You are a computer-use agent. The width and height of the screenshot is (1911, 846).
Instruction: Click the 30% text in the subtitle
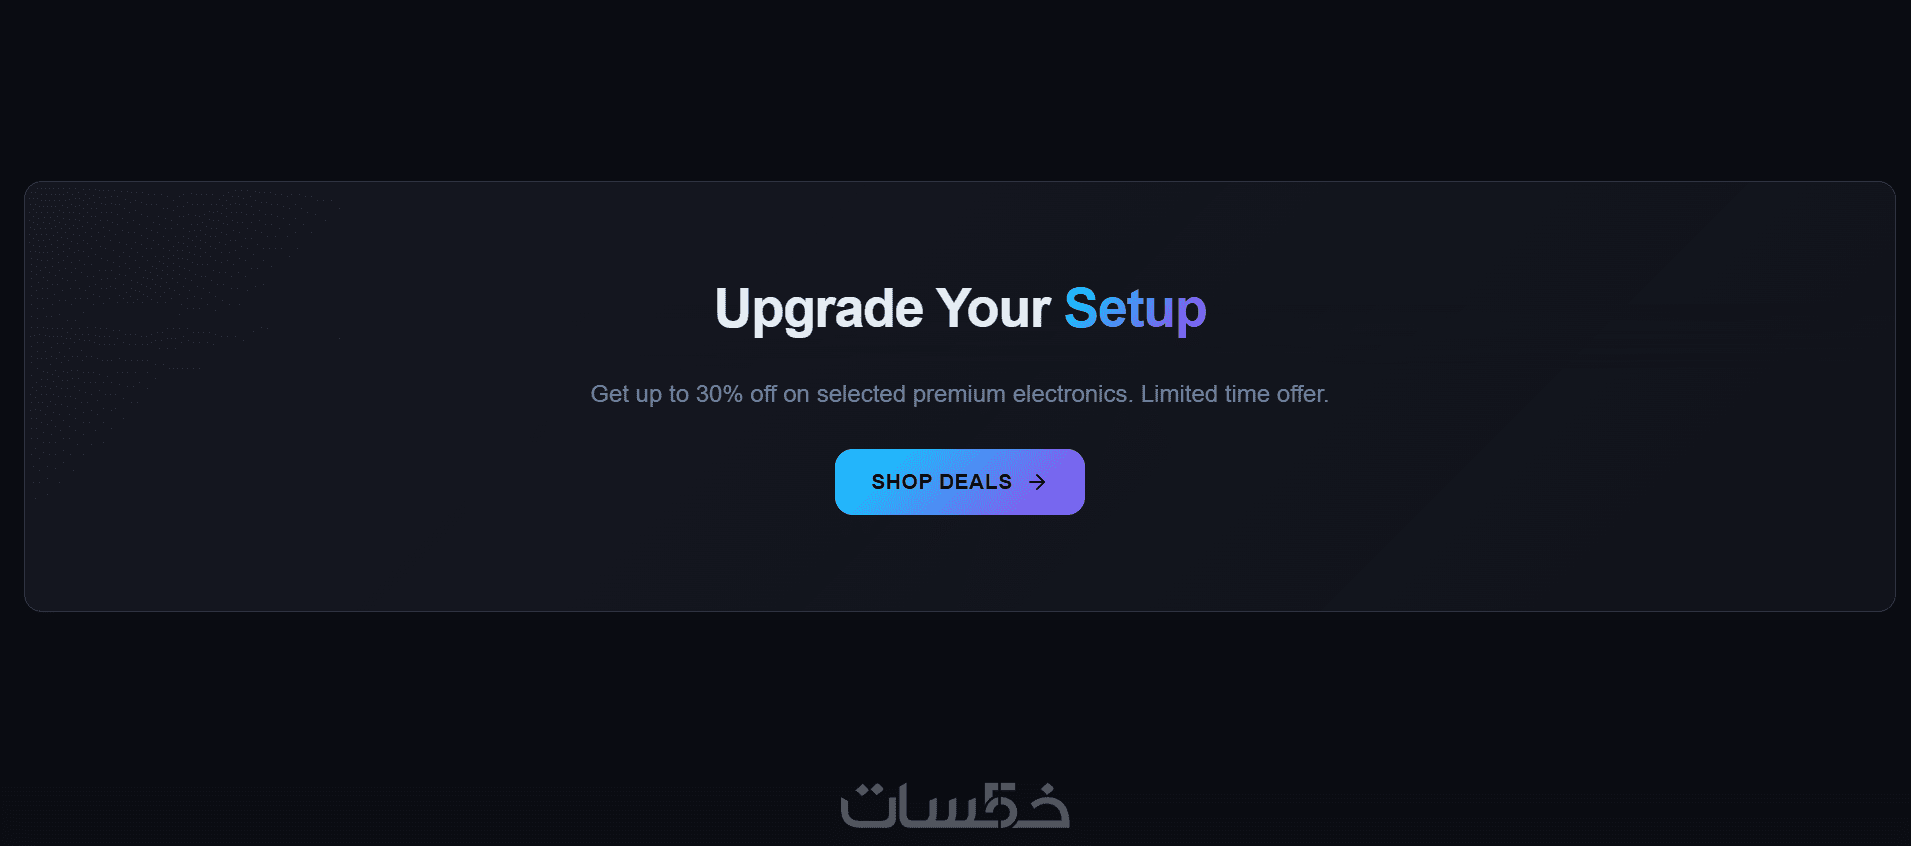click(x=719, y=394)
